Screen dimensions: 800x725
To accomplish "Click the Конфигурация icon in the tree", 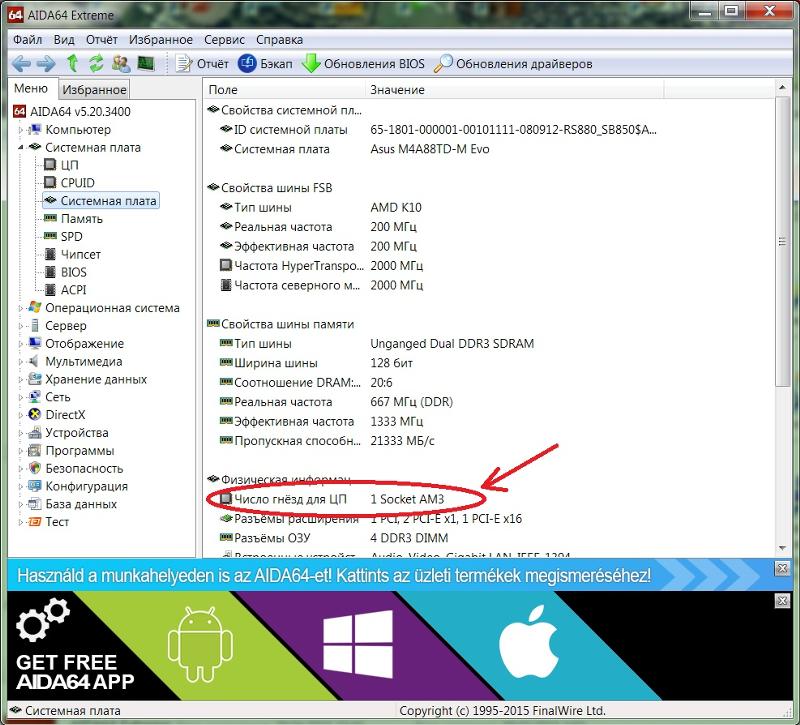I will [x=35, y=486].
